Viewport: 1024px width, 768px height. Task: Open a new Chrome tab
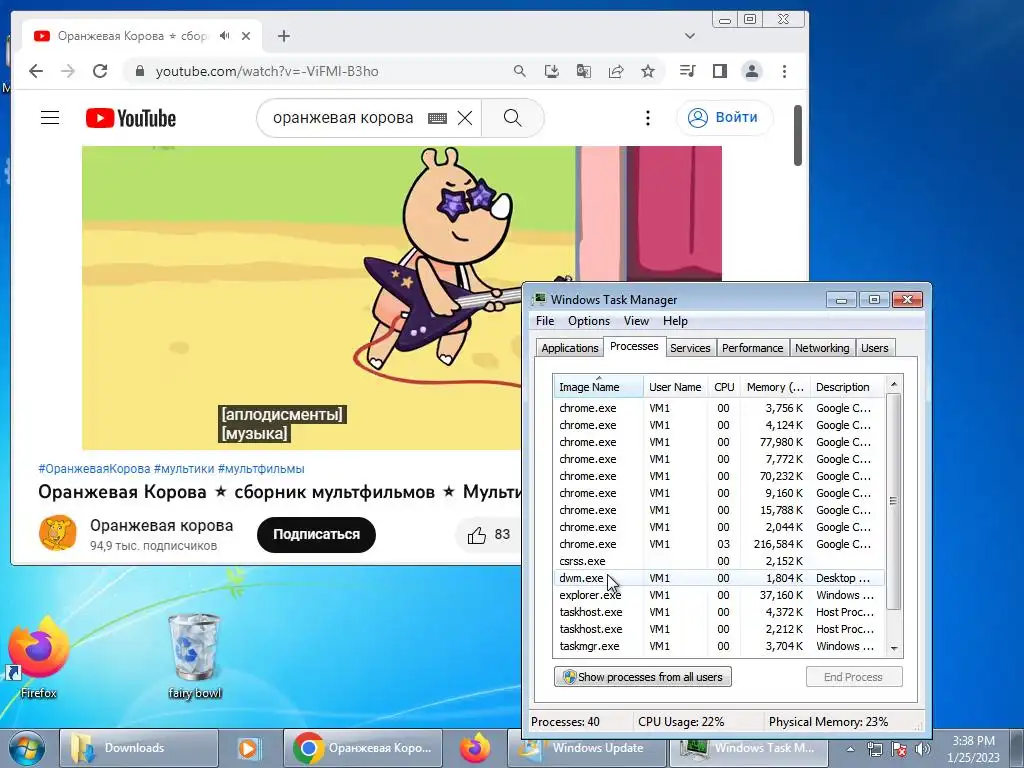283,36
